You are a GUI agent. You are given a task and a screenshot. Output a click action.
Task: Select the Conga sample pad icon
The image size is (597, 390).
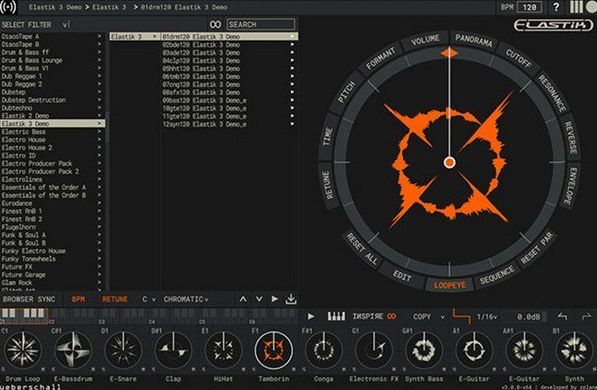324,349
